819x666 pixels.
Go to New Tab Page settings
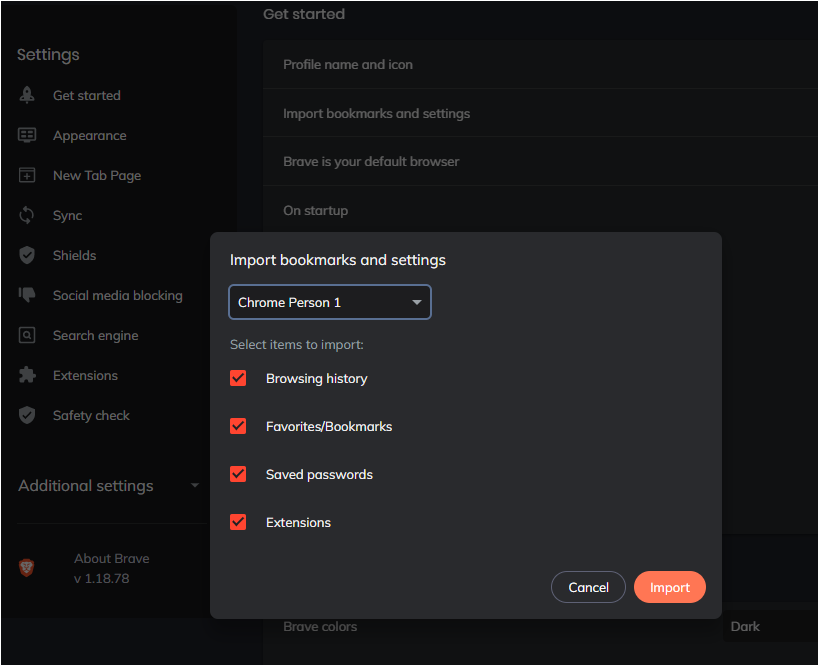pos(97,176)
